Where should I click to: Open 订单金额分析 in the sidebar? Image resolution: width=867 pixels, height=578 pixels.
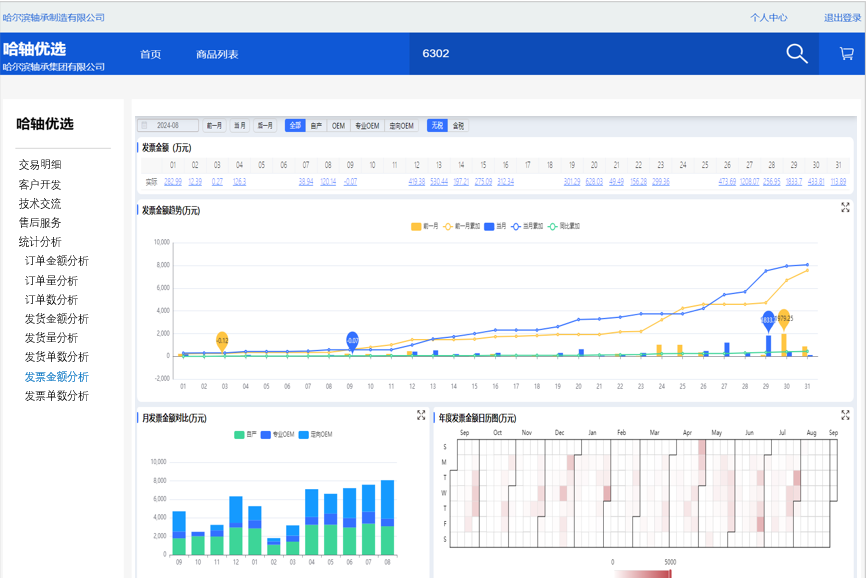pos(56,261)
